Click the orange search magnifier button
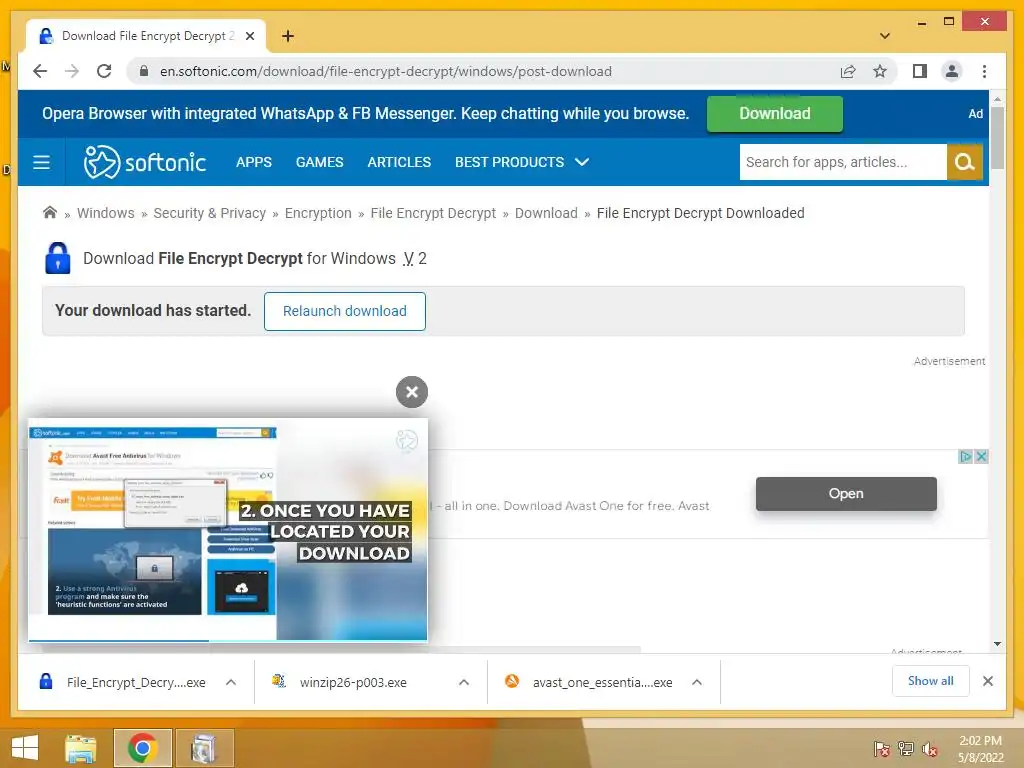 point(965,162)
